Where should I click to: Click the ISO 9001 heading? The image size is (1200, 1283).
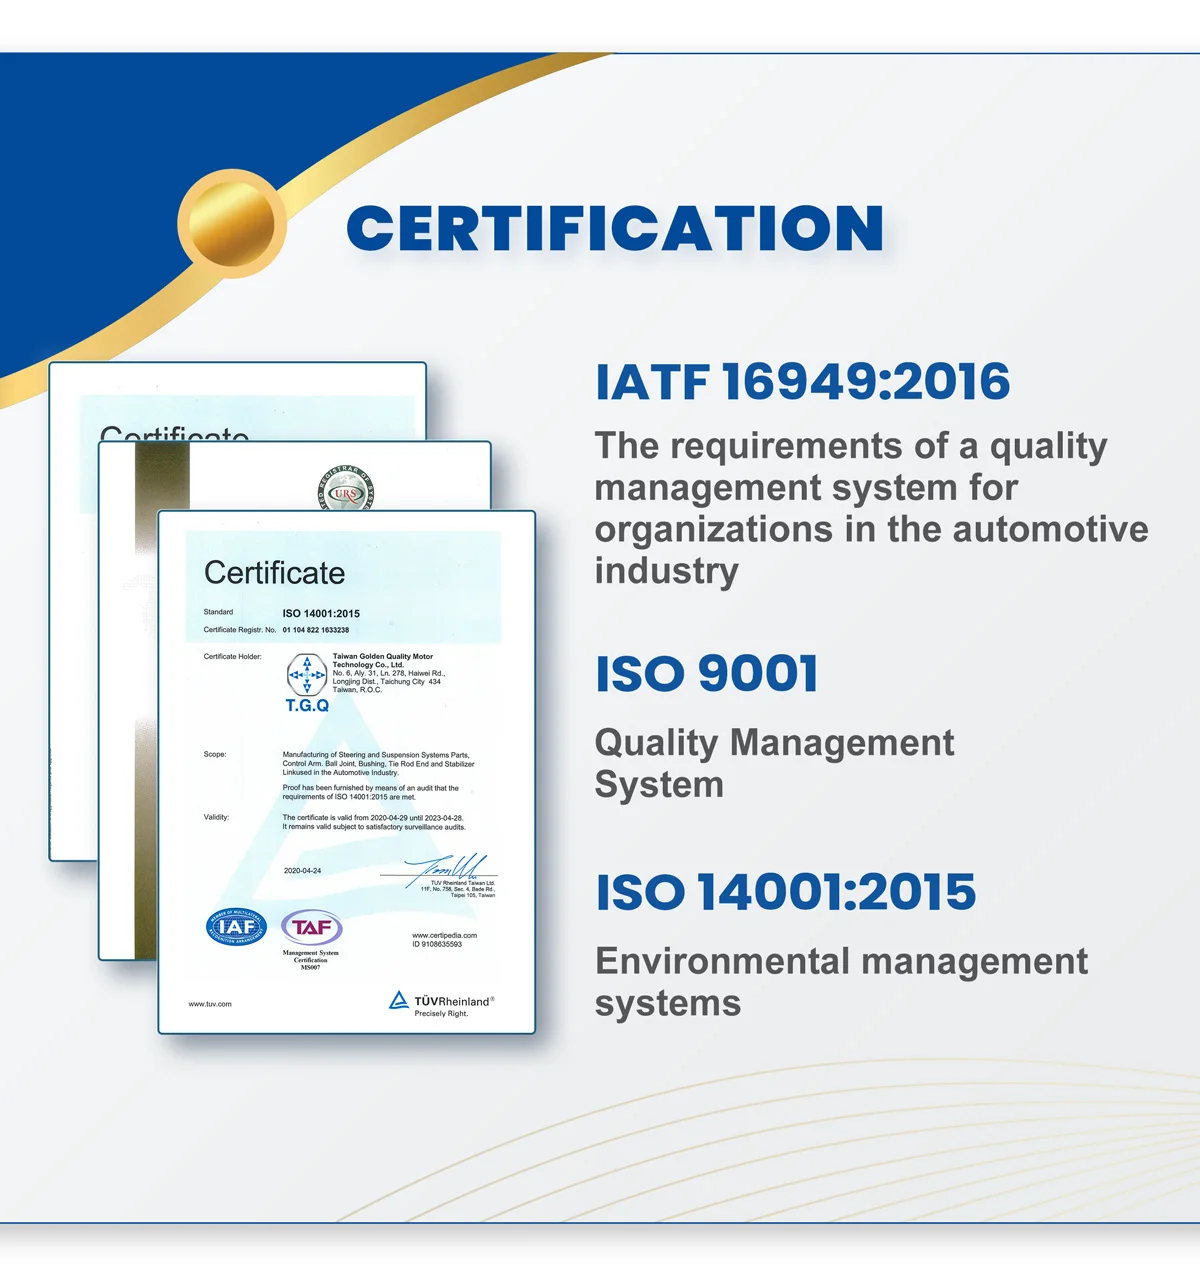707,673
